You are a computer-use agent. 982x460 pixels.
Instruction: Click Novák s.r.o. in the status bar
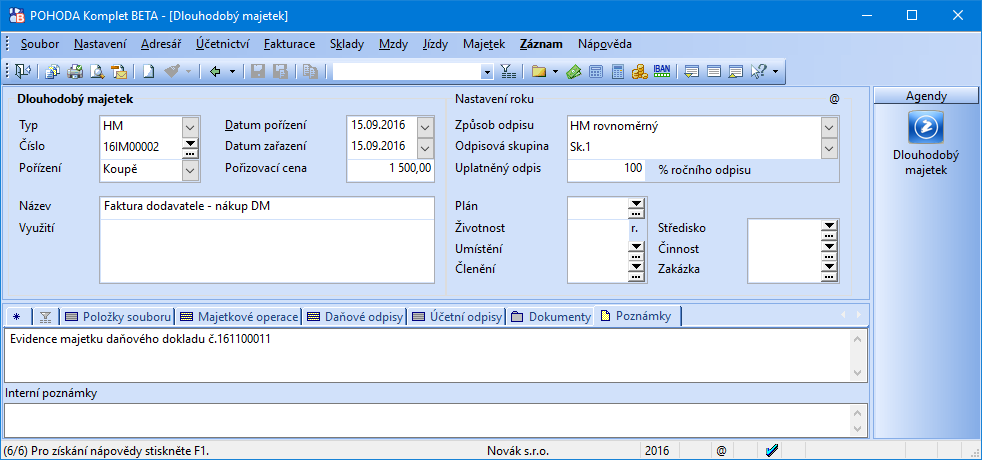pyautogui.click(x=517, y=451)
